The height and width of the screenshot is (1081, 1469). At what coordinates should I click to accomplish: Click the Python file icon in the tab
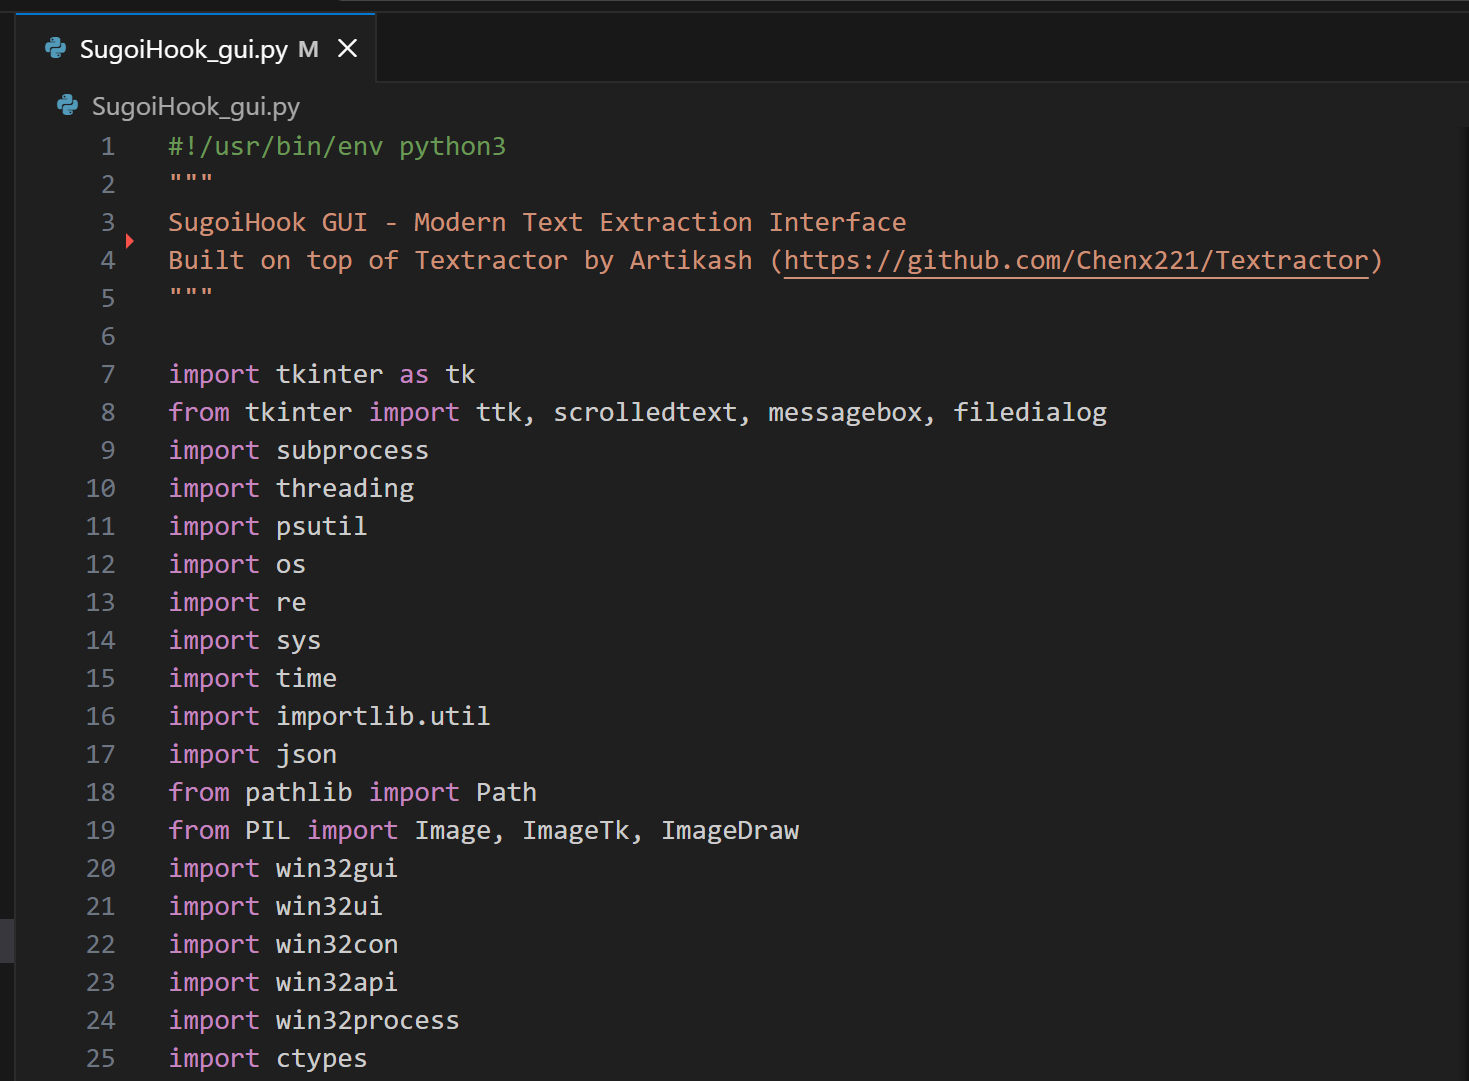click(x=56, y=49)
